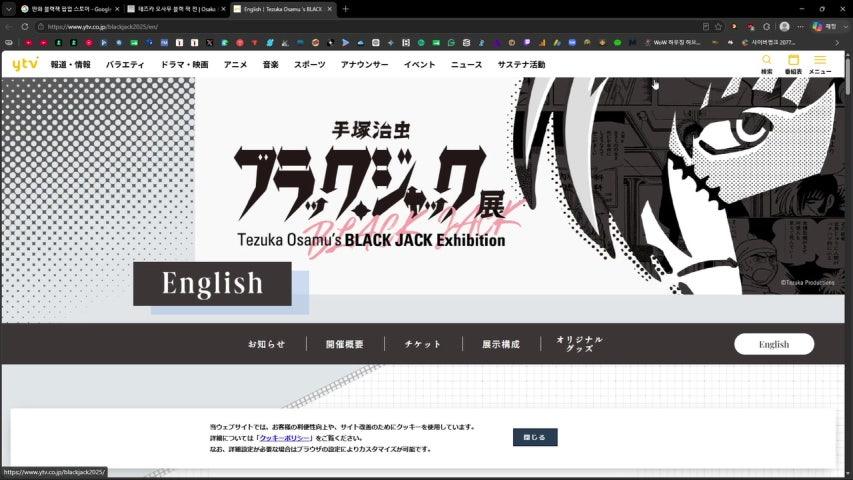Open the ニュース menu
Image resolution: width=853 pixels, height=480 pixels.
pos(466,64)
